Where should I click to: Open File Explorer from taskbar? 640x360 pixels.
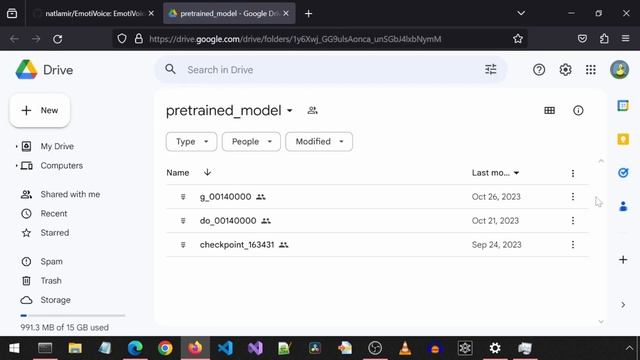point(75,348)
